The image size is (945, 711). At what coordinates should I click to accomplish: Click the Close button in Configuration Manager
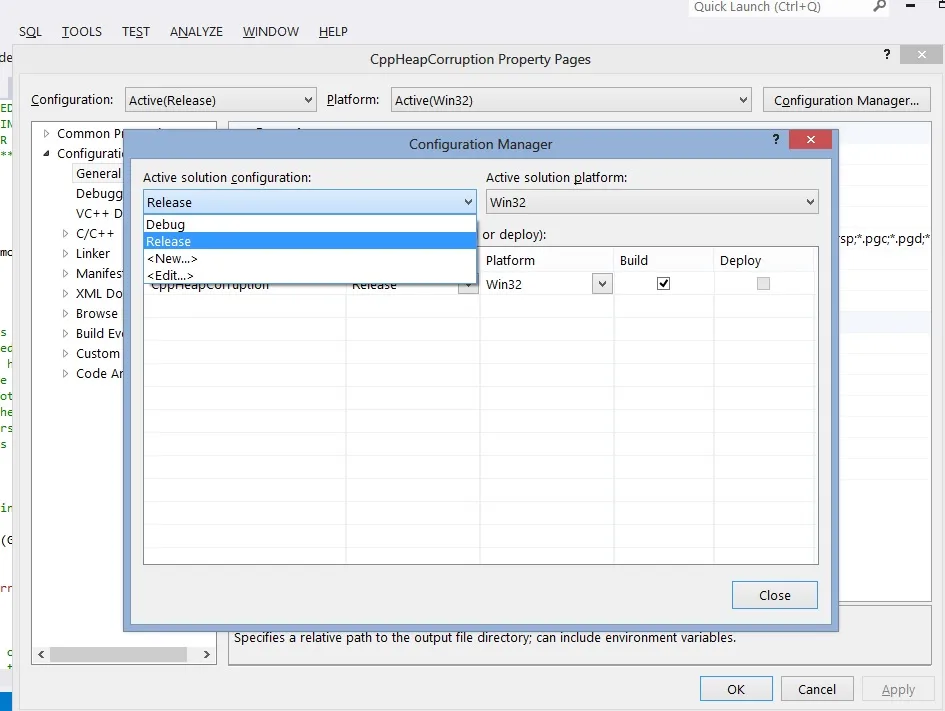point(774,595)
